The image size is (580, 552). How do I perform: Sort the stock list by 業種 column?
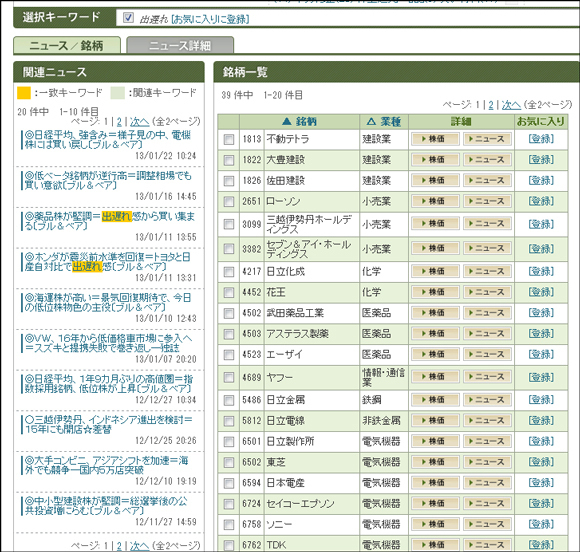[x=384, y=121]
